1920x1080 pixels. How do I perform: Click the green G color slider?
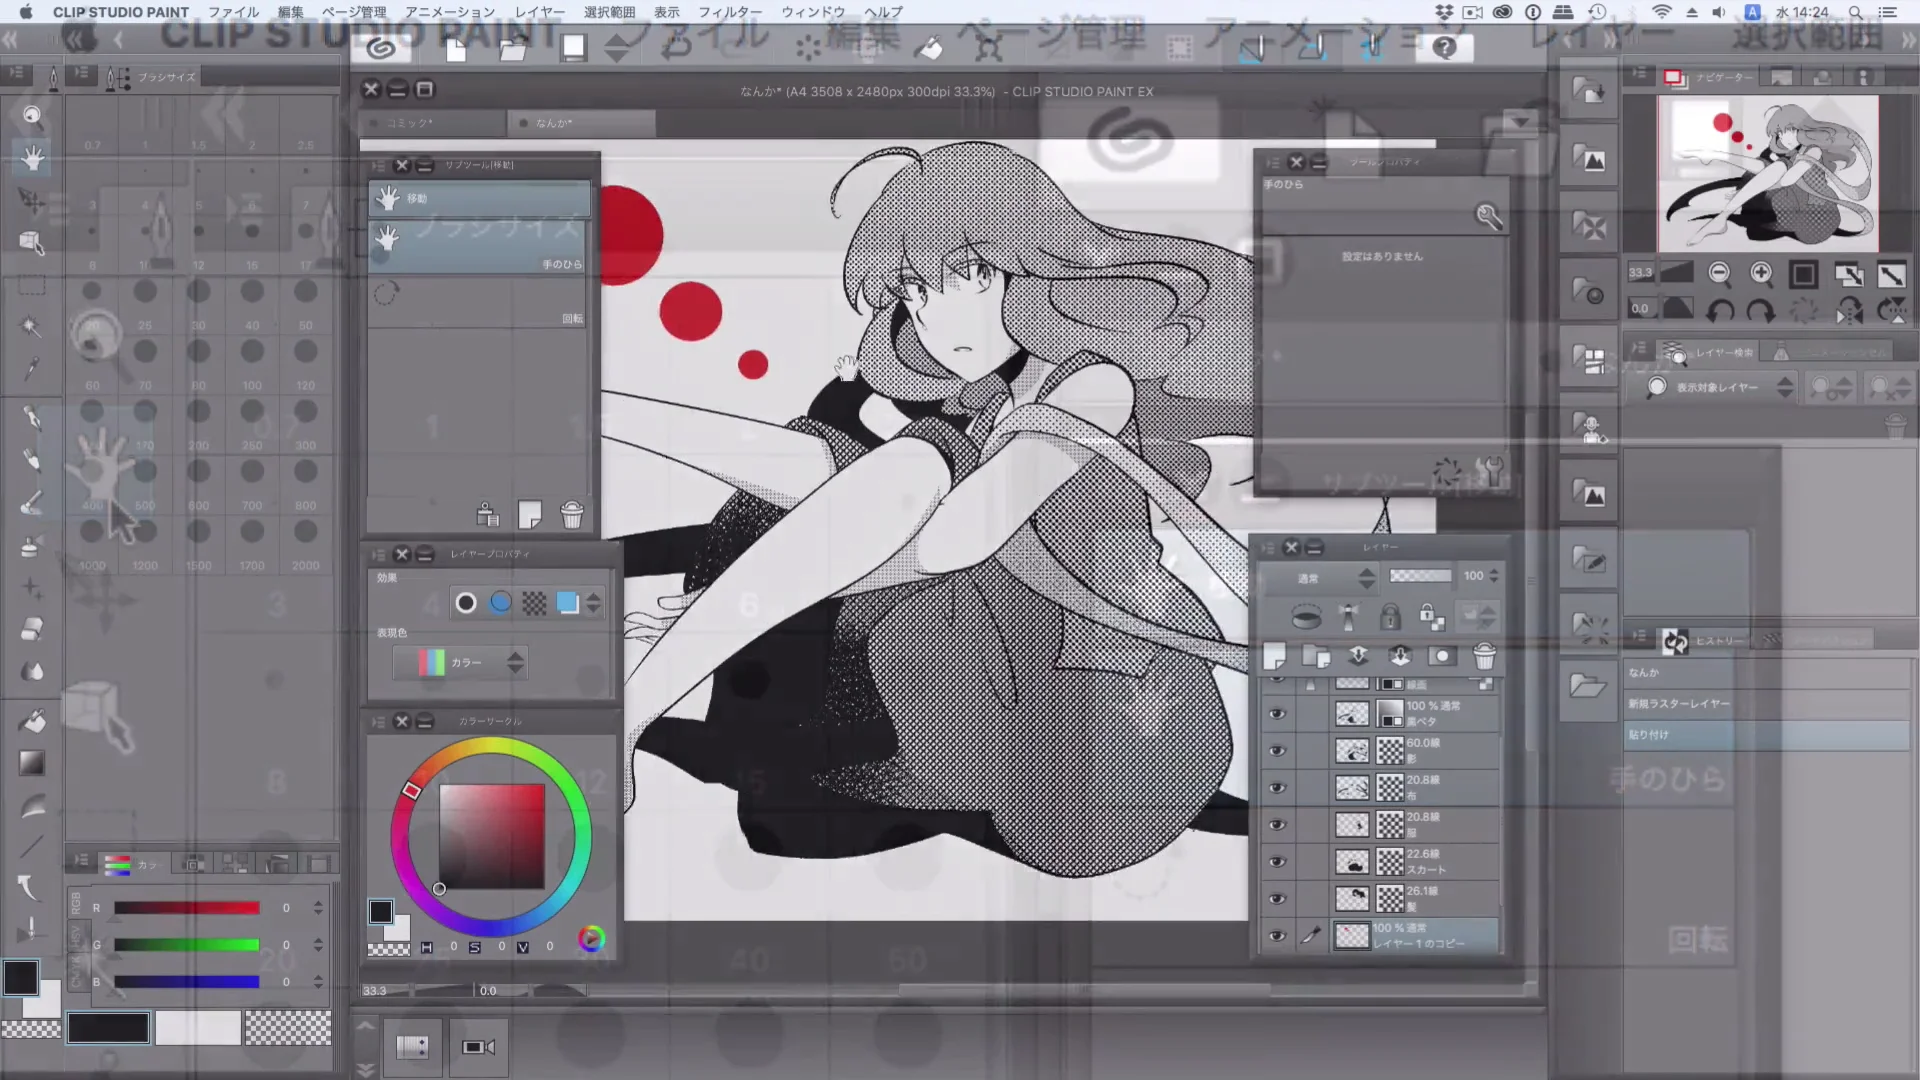(x=187, y=945)
